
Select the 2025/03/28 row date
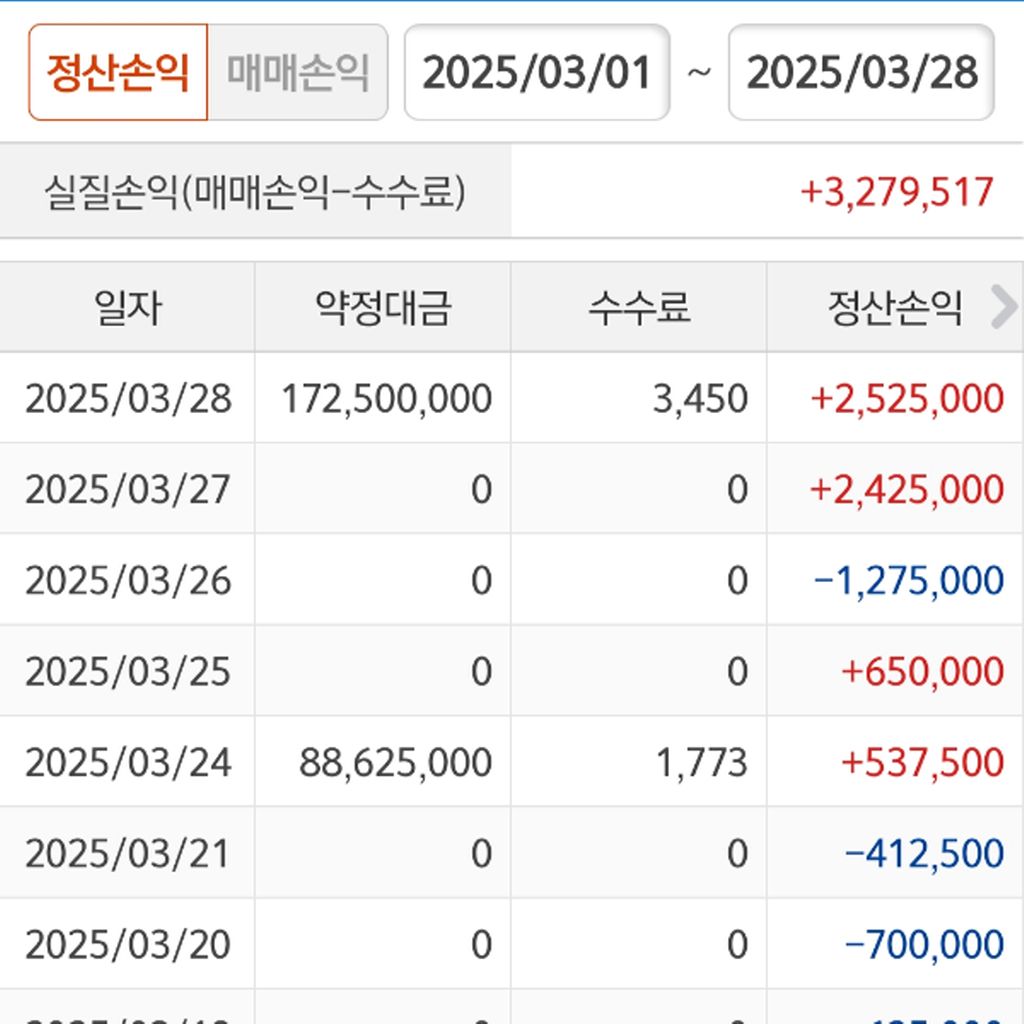click(128, 399)
